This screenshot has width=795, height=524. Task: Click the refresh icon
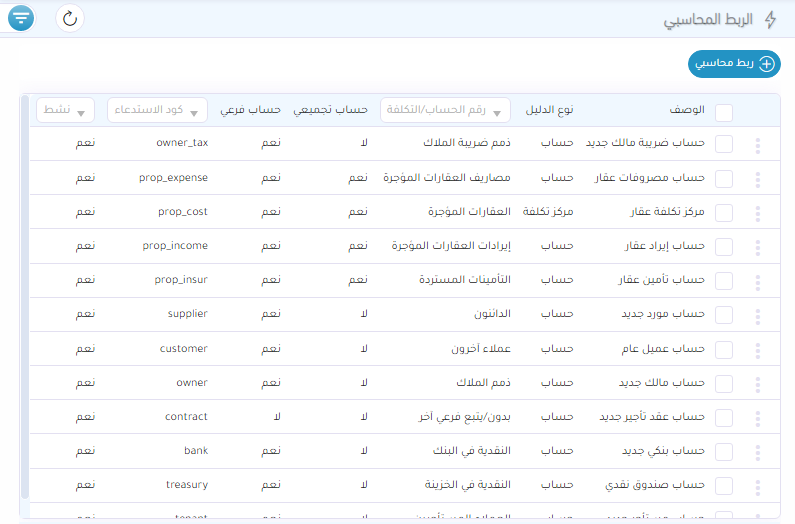point(69,18)
